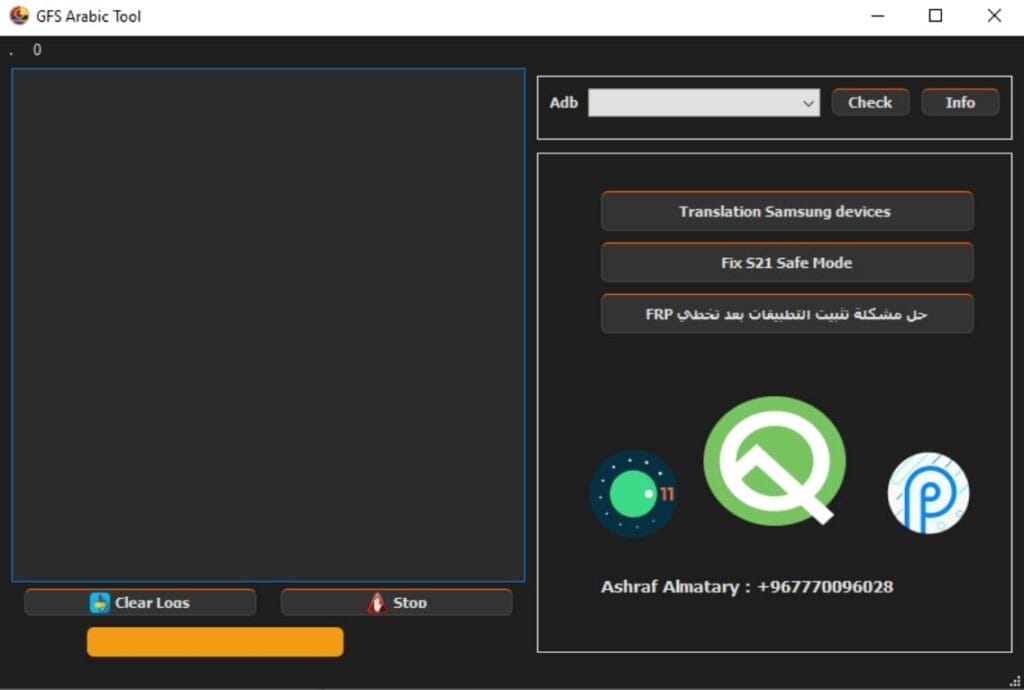Minimize the GFS Arabic Tool window
This screenshot has height=690, width=1024.
(x=878, y=16)
